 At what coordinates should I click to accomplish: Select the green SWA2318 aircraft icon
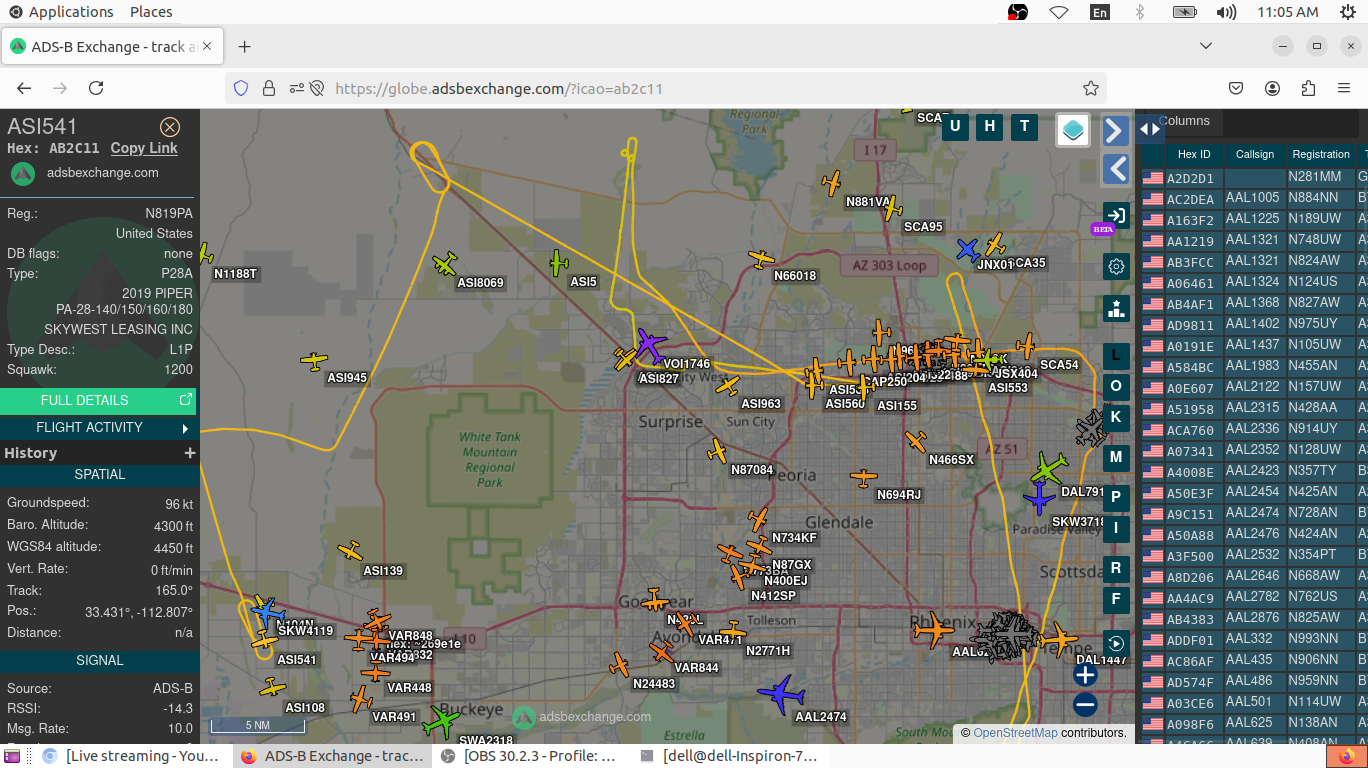441,721
